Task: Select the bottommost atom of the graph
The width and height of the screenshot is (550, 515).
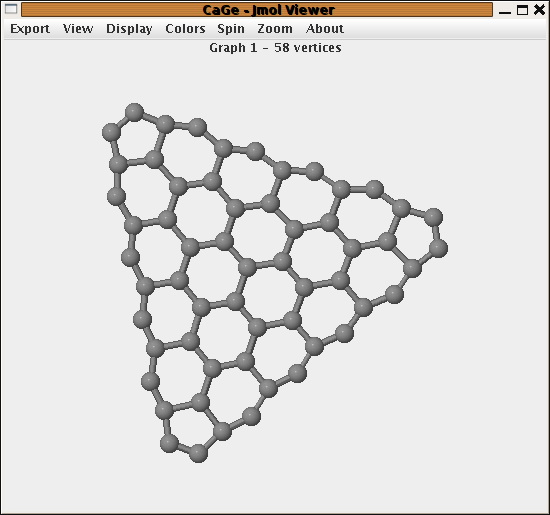Action: pos(198,453)
